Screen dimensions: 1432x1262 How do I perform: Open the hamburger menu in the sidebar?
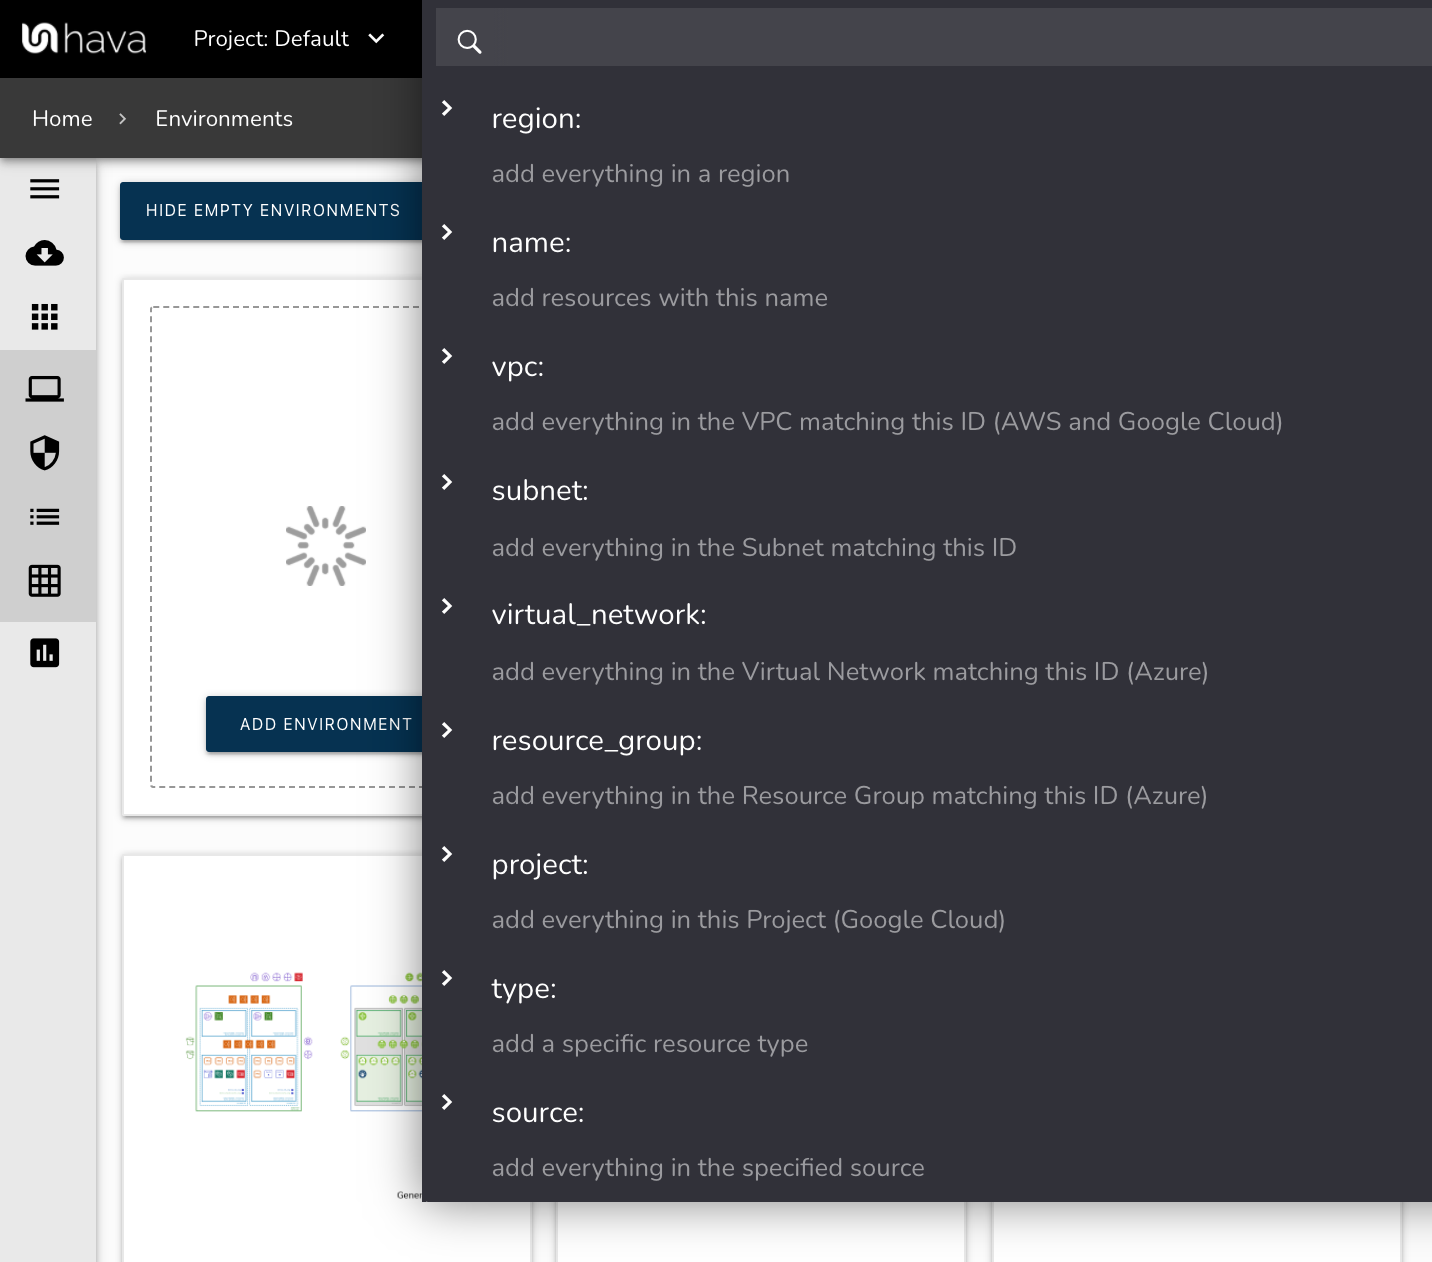click(x=44, y=189)
